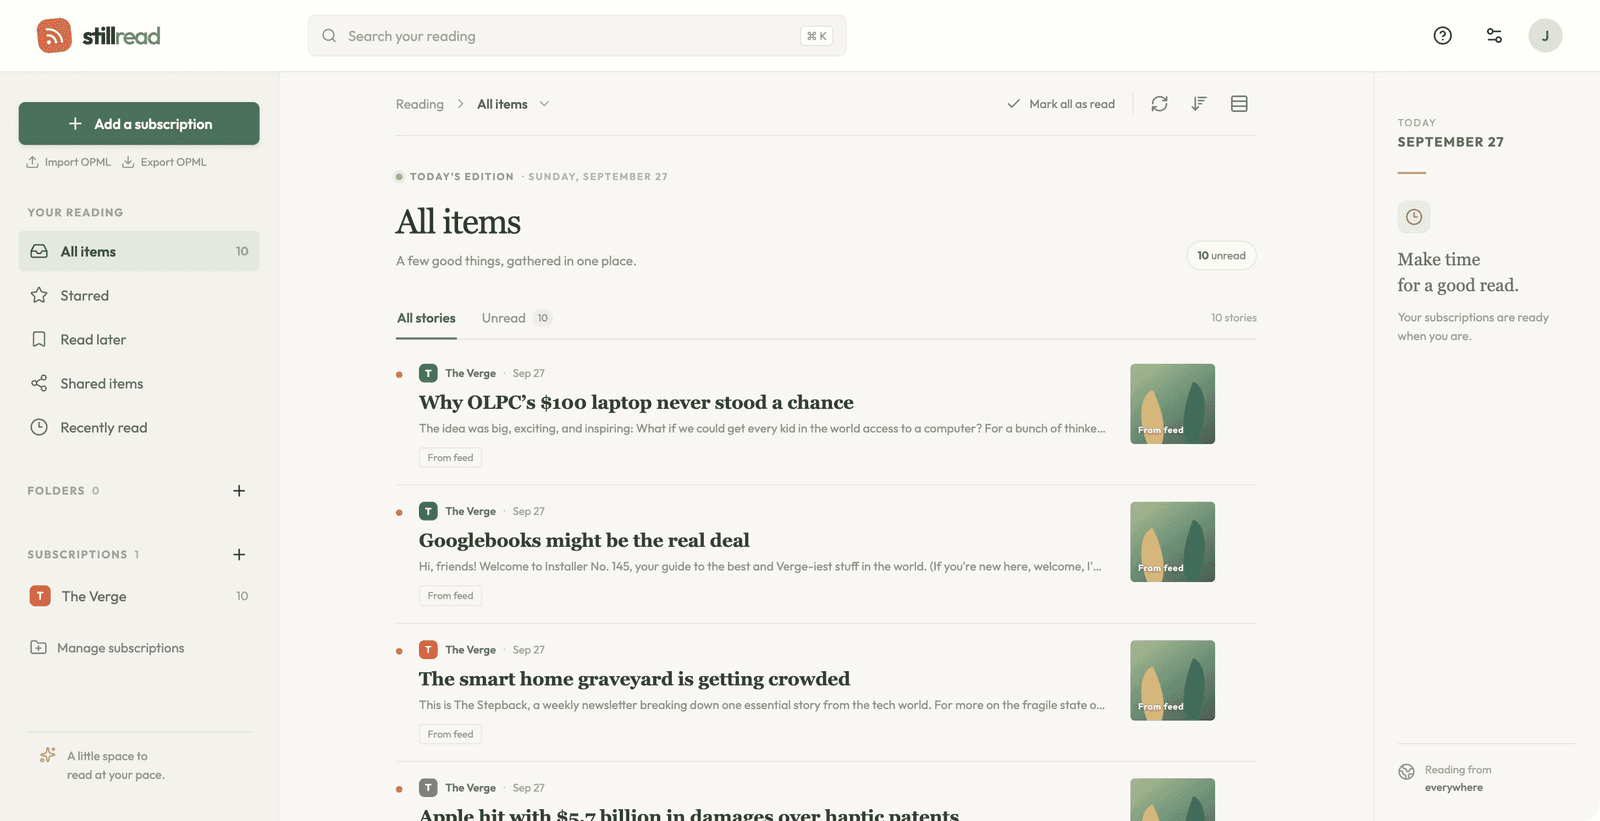The height and width of the screenshot is (821, 1600).
Task: Toggle unread dot on Googlebooks story
Action: pos(399,513)
